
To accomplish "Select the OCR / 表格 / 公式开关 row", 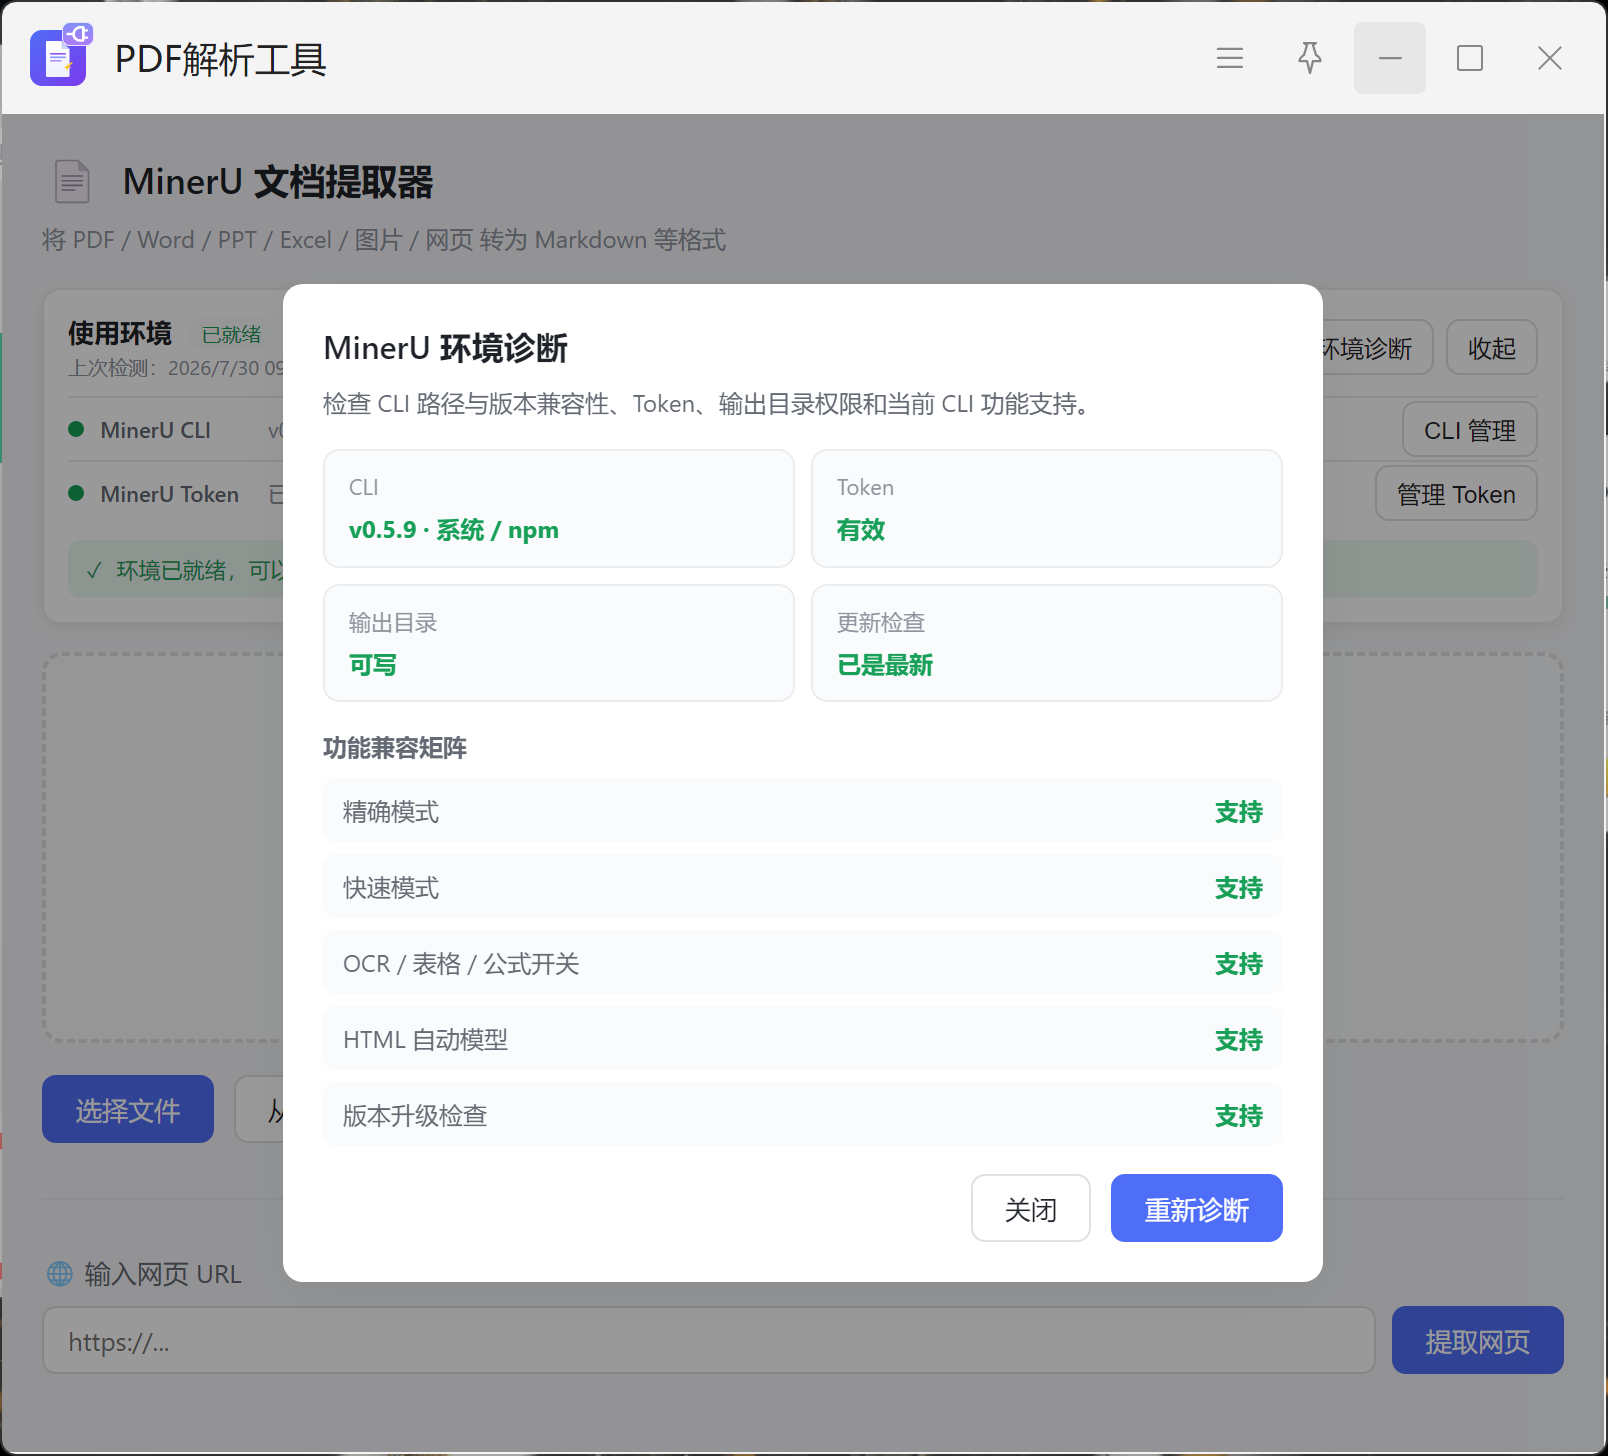I will point(803,963).
